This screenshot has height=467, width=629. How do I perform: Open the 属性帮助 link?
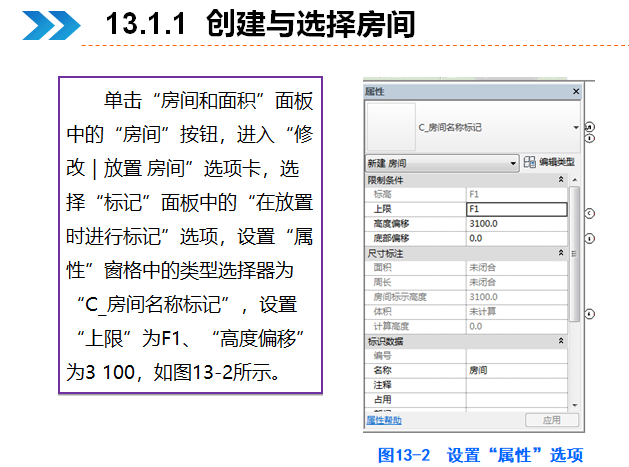[384, 420]
